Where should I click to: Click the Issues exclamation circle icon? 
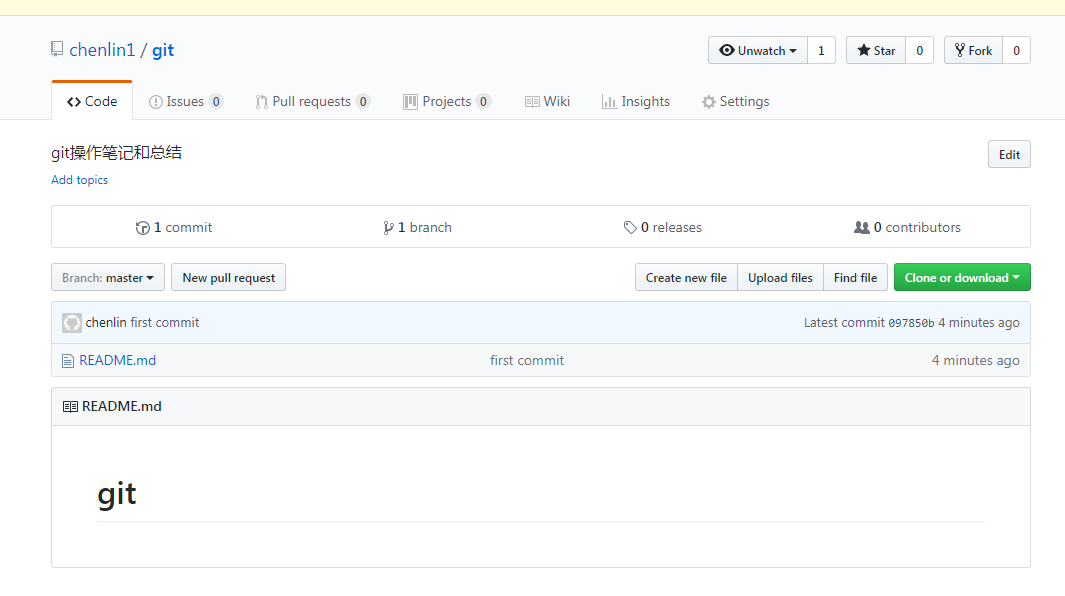[156, 102]
